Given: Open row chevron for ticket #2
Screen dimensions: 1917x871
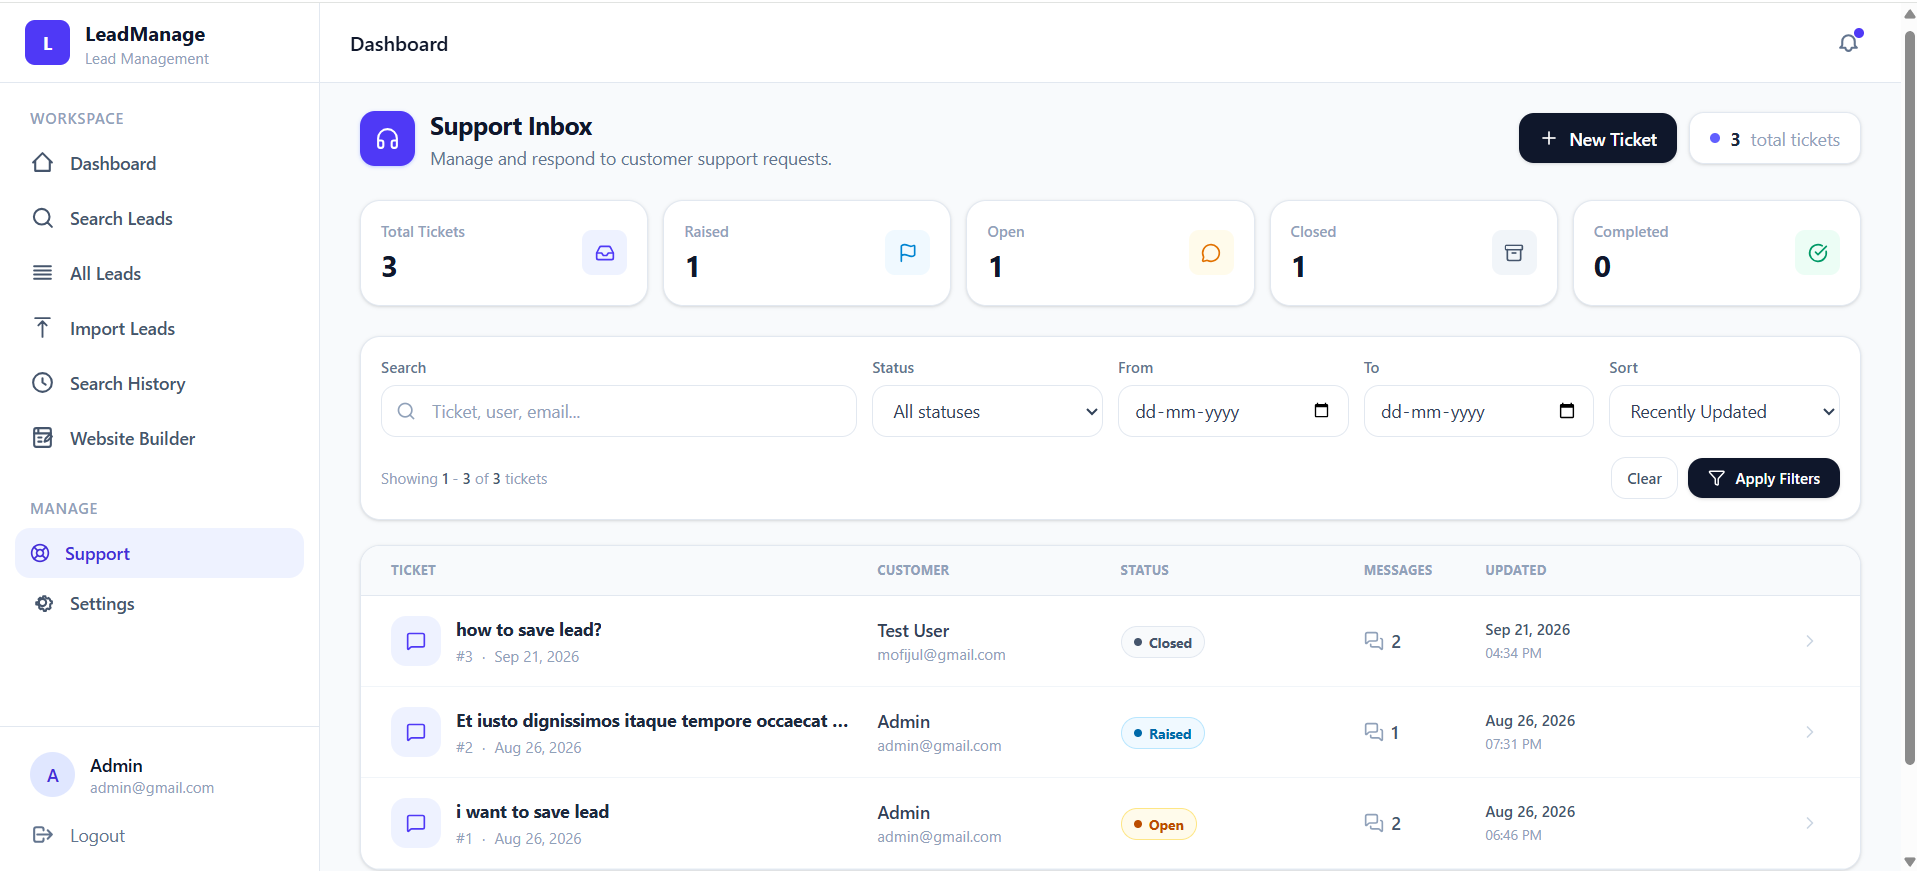Looking at the screenshot, I should pos(1809,732).
